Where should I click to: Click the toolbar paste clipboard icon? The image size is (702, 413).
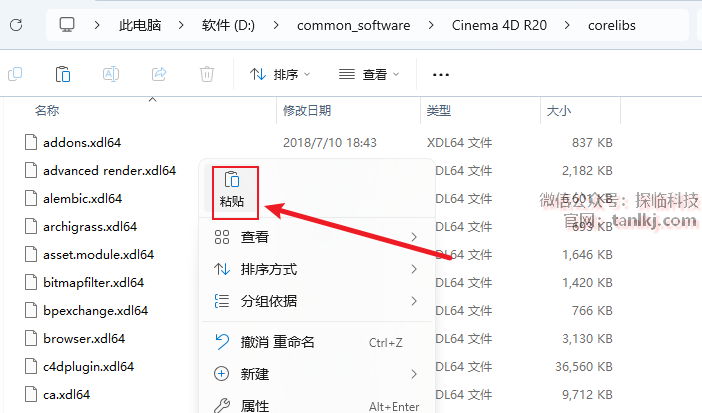(x=63, y=74)
